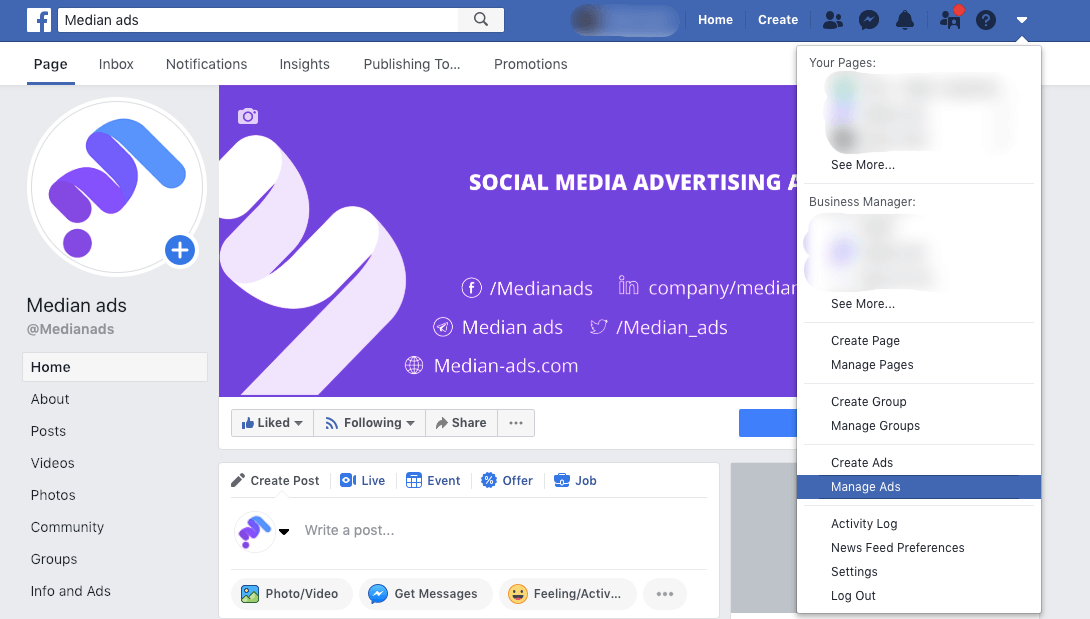Open the Quick Help question mark icon

(986, 20)
